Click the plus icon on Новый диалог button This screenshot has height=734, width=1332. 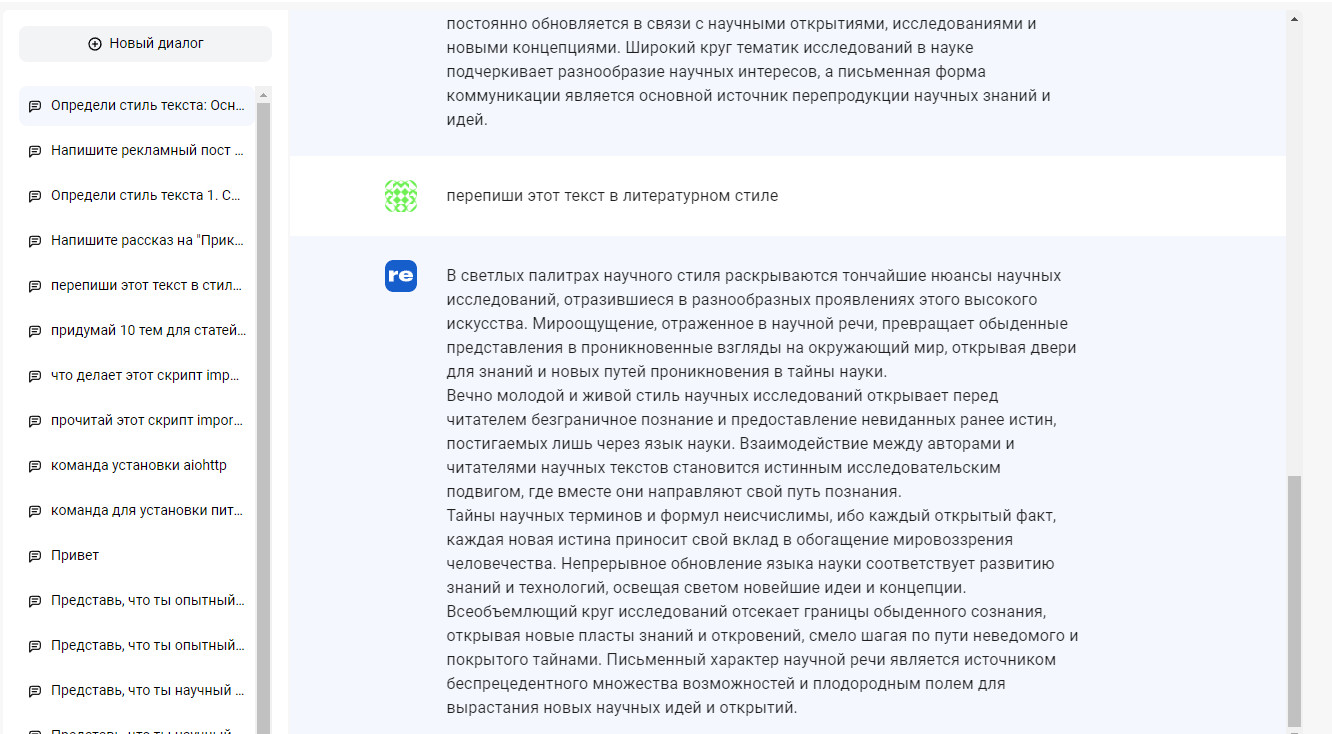pyautogui.click(x=96, y=43)
